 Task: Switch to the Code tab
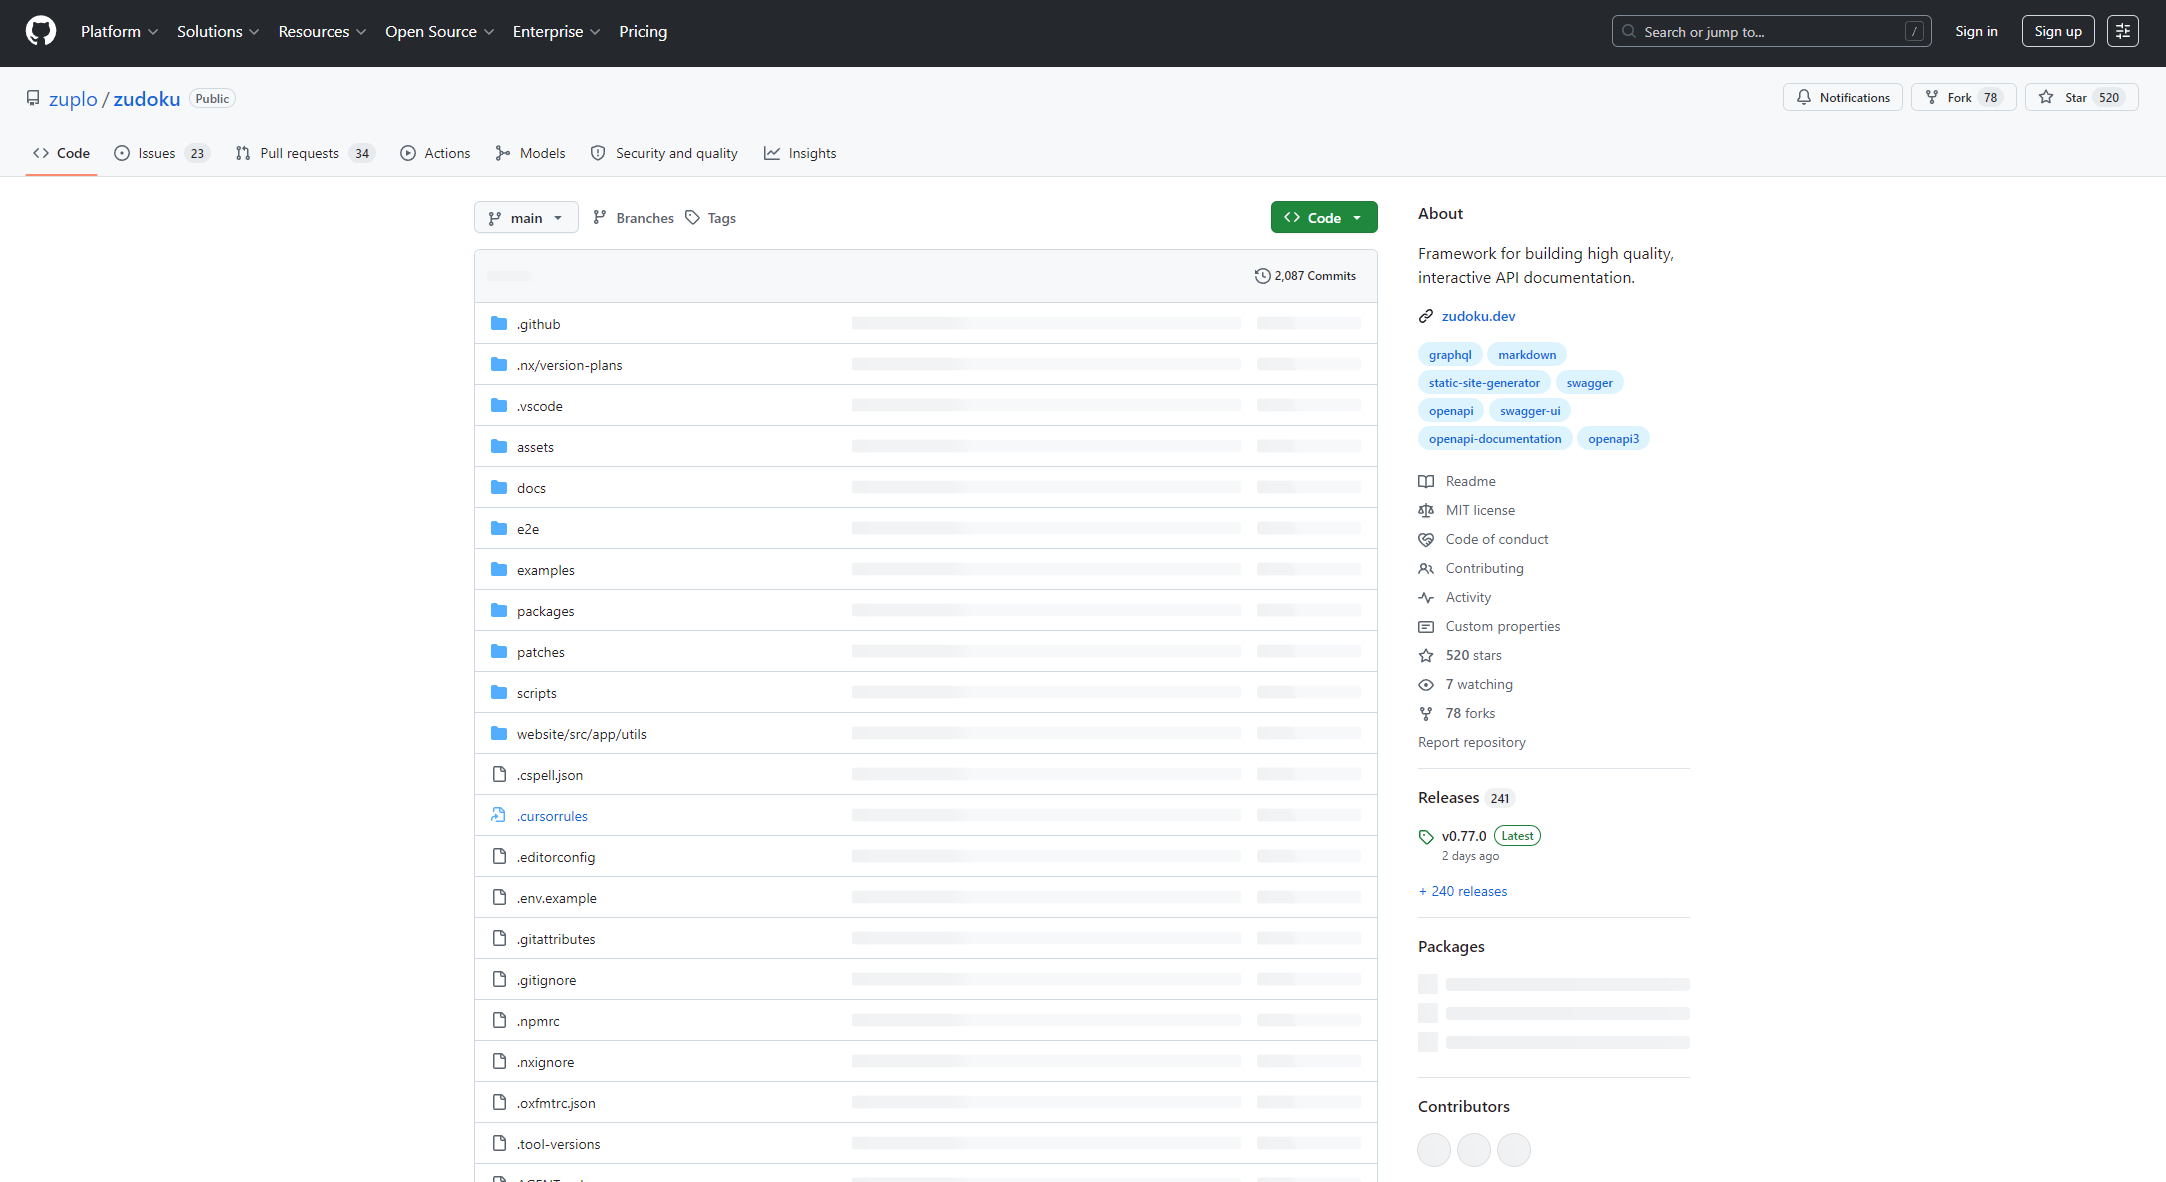pyautogui.click(x=61, y=153)
